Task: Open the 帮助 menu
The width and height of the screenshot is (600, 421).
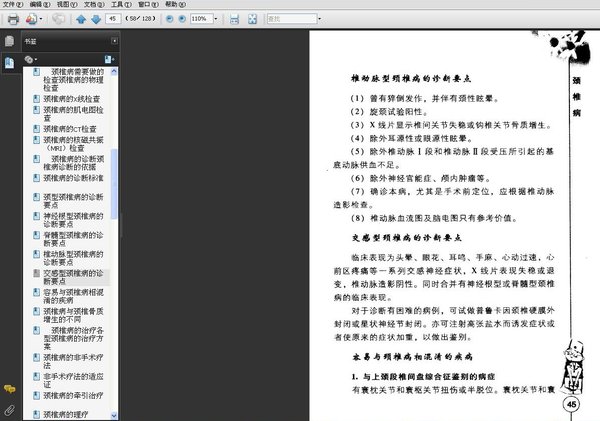Action: tap(175, 4)
